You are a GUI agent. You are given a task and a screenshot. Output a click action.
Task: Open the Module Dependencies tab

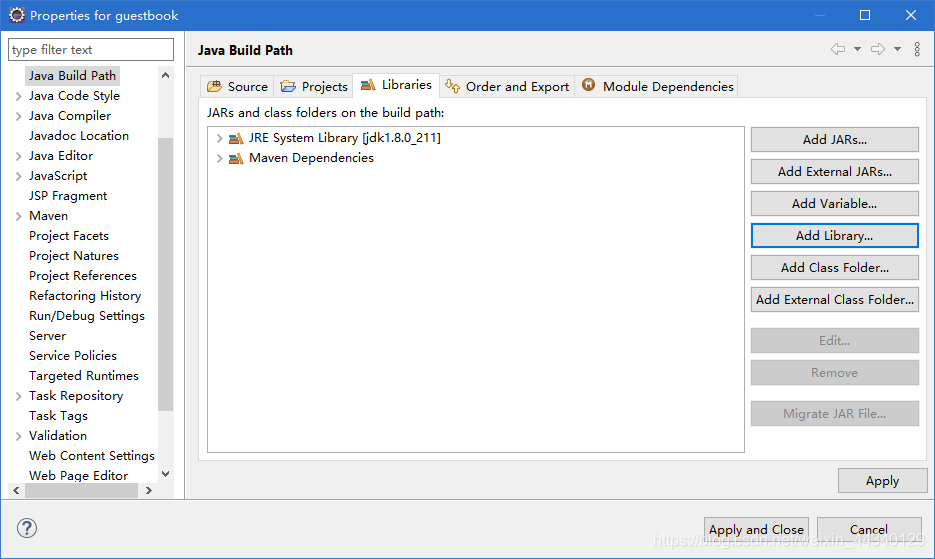tap(658, 86)
